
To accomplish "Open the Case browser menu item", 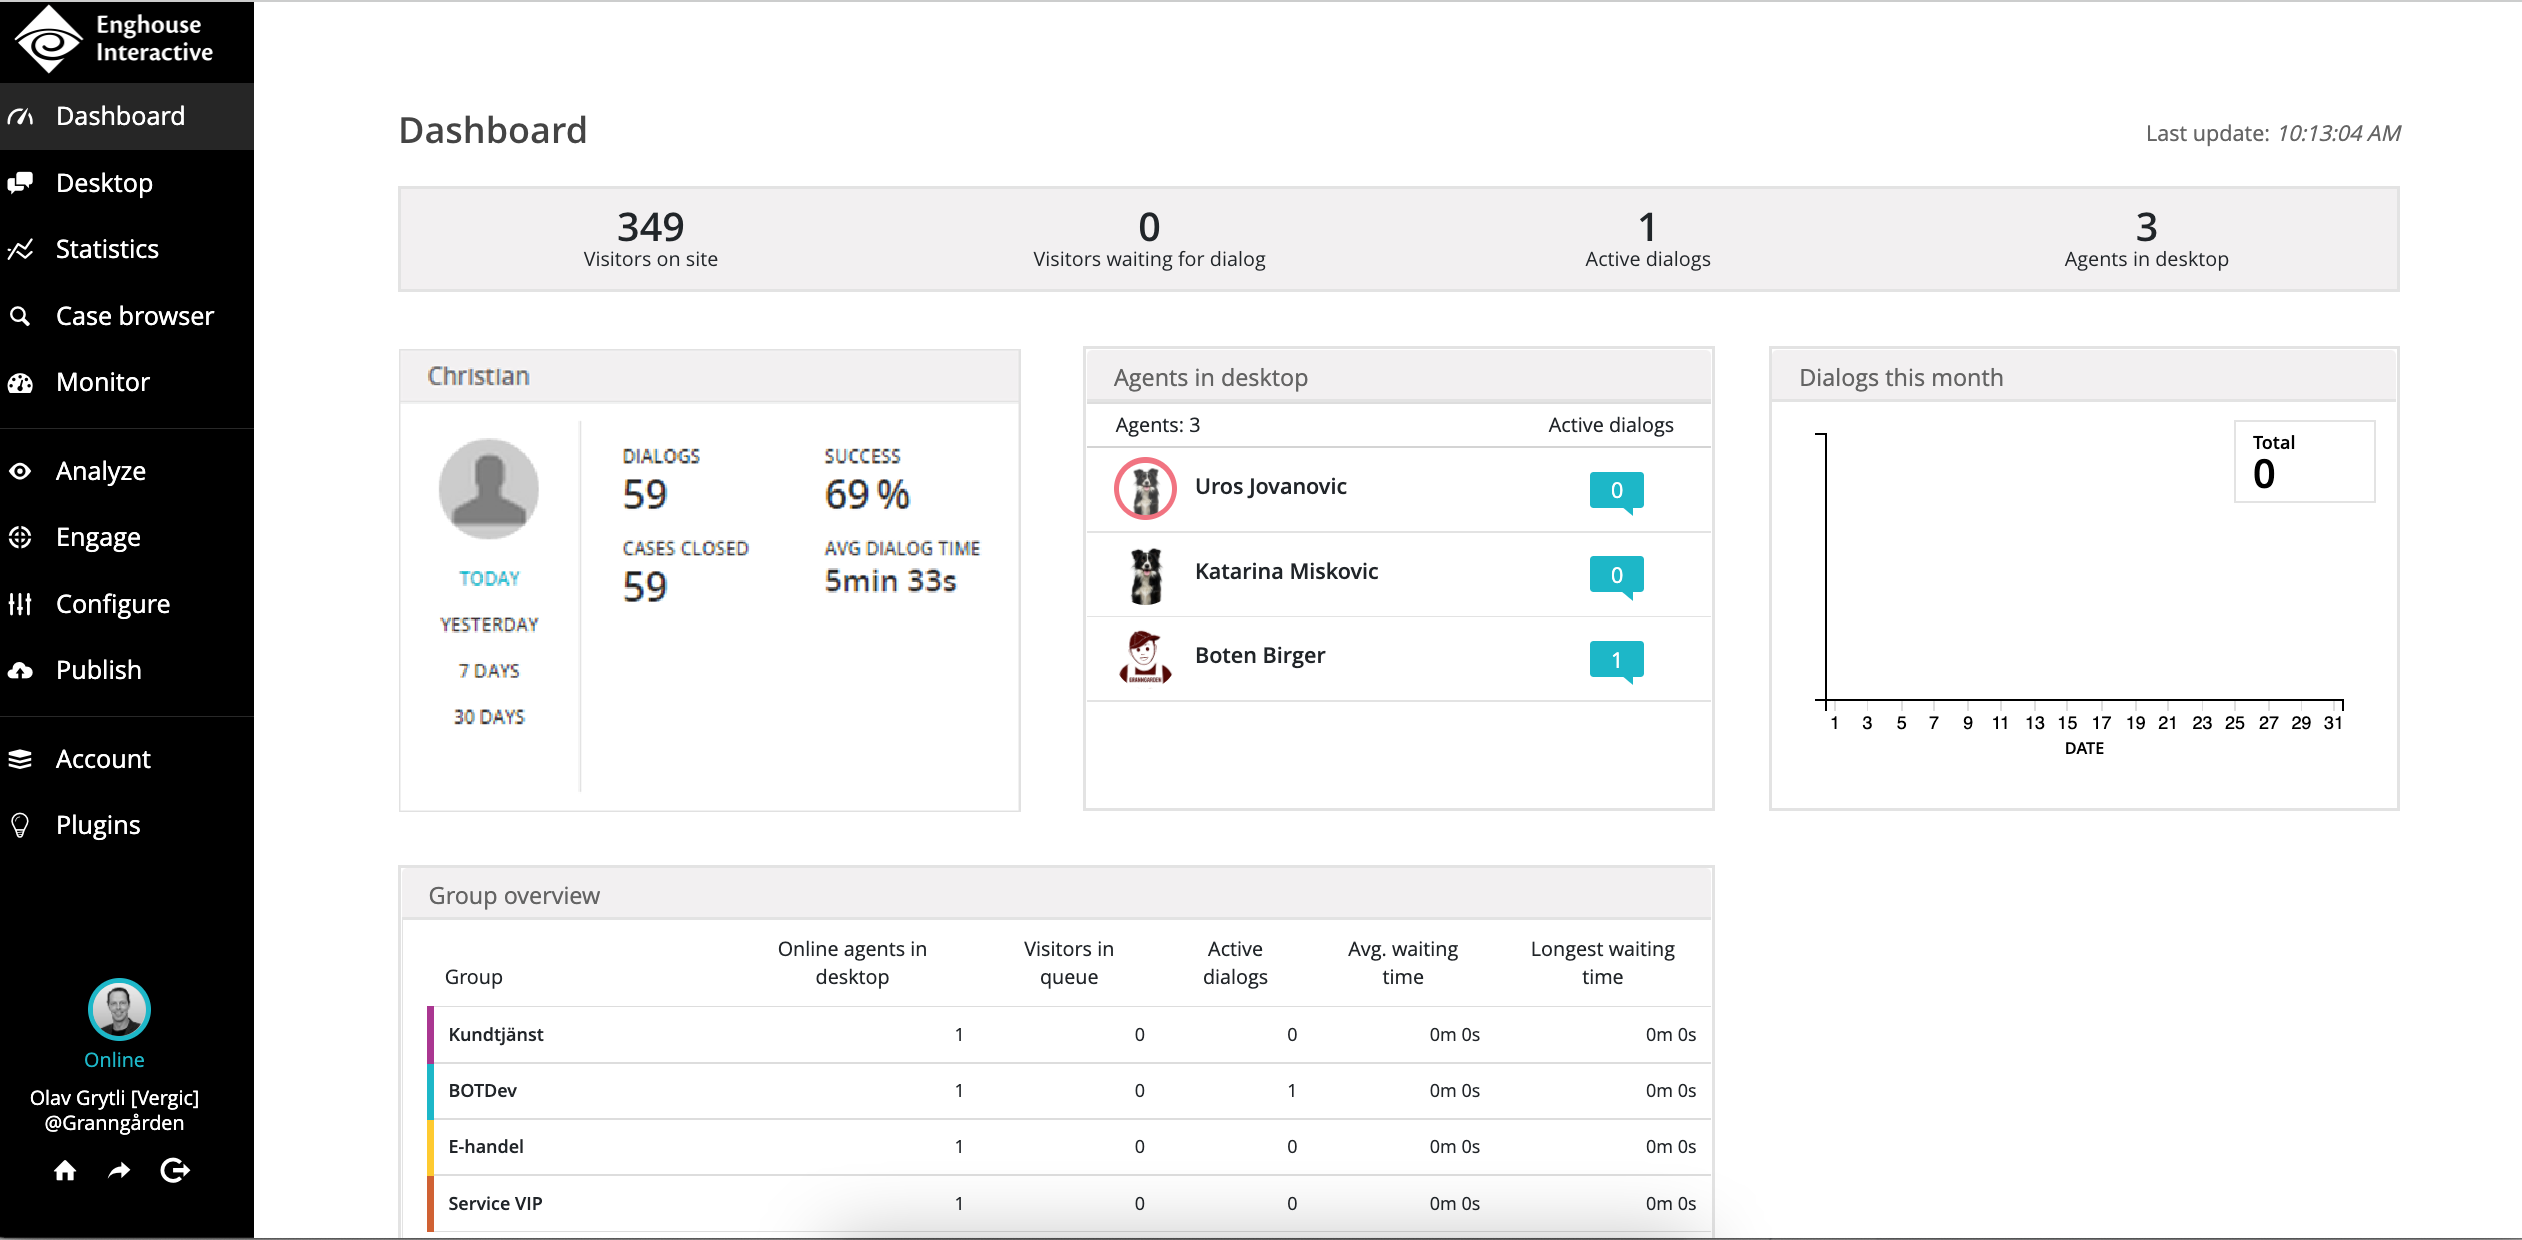I will 134,316.
